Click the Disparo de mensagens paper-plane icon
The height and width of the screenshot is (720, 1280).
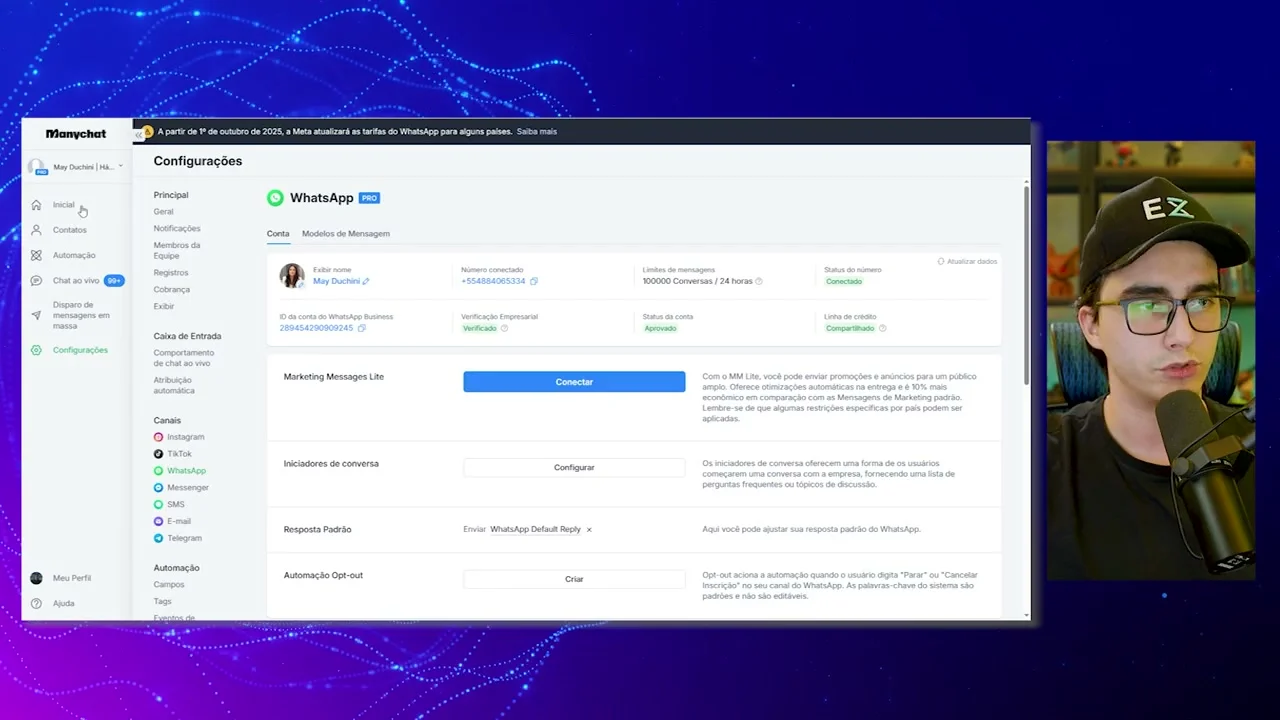[x=36, y=315]
